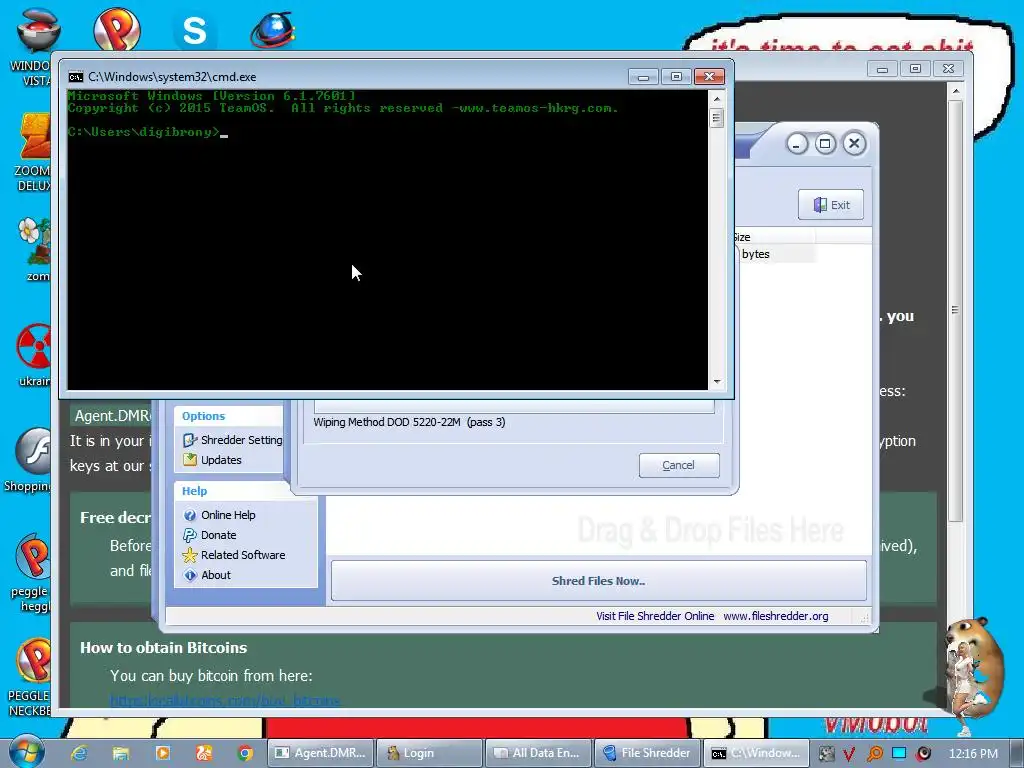Click inside the cmd command prompt area
The height and width of the screenshot is (768, 1024).
[x=387, y=240]
